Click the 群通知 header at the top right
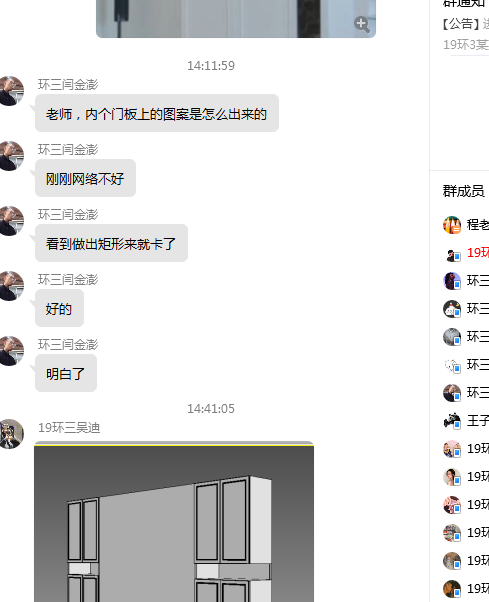 point(464,3)
